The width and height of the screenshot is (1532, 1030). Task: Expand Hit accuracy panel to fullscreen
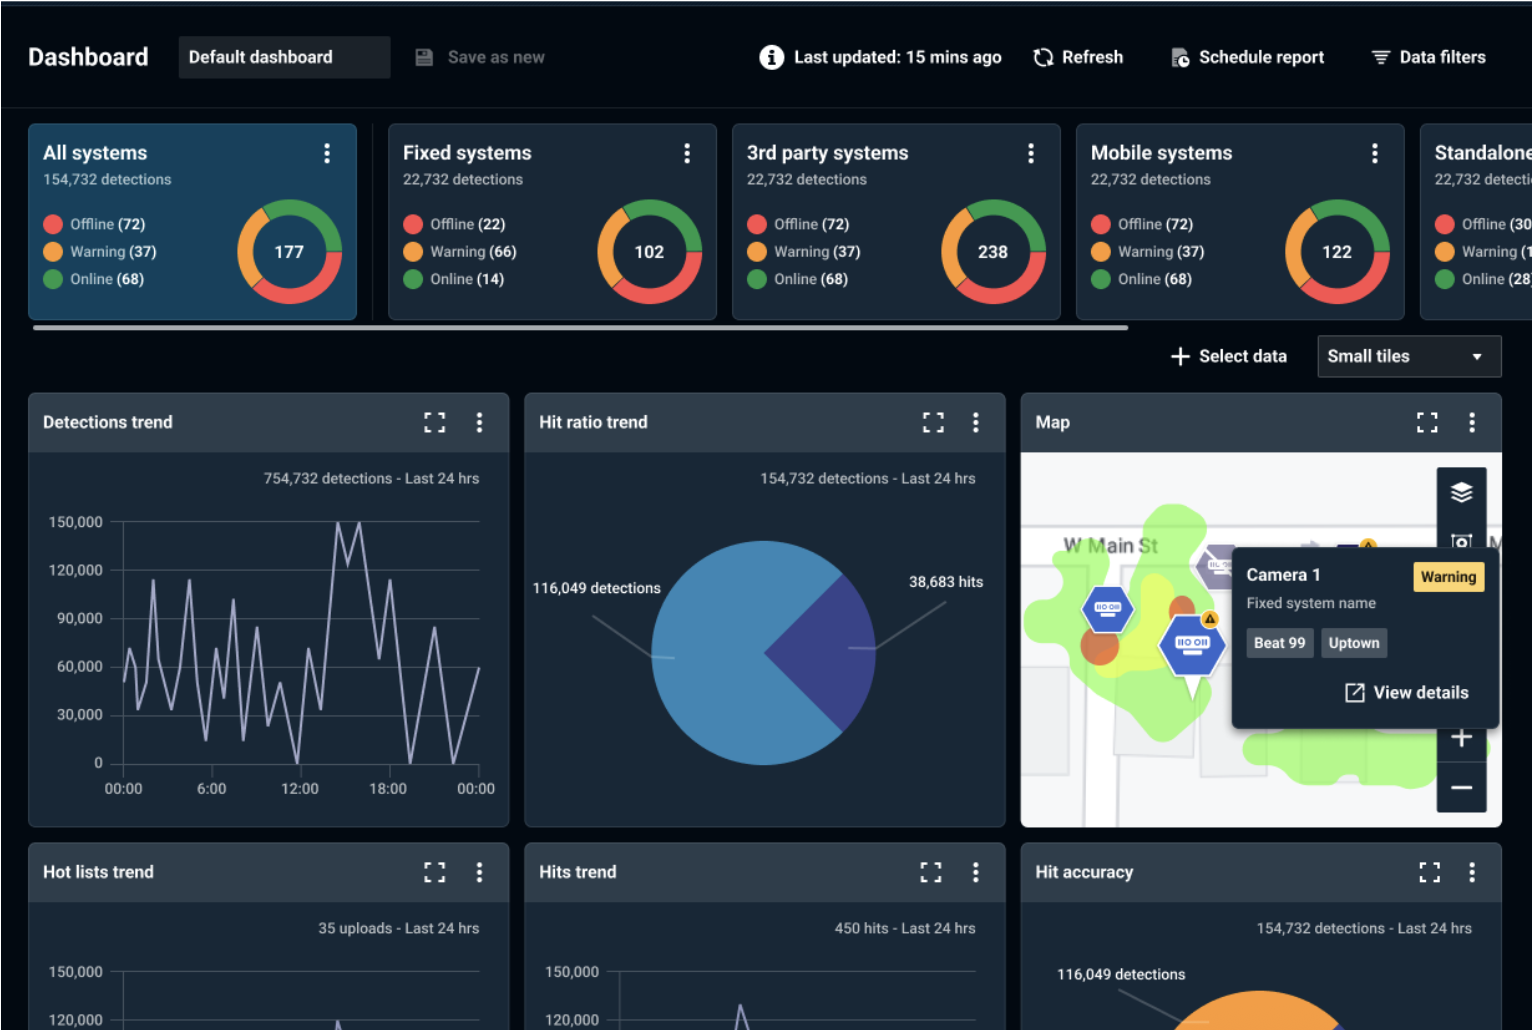click(x=1430, y=873)
